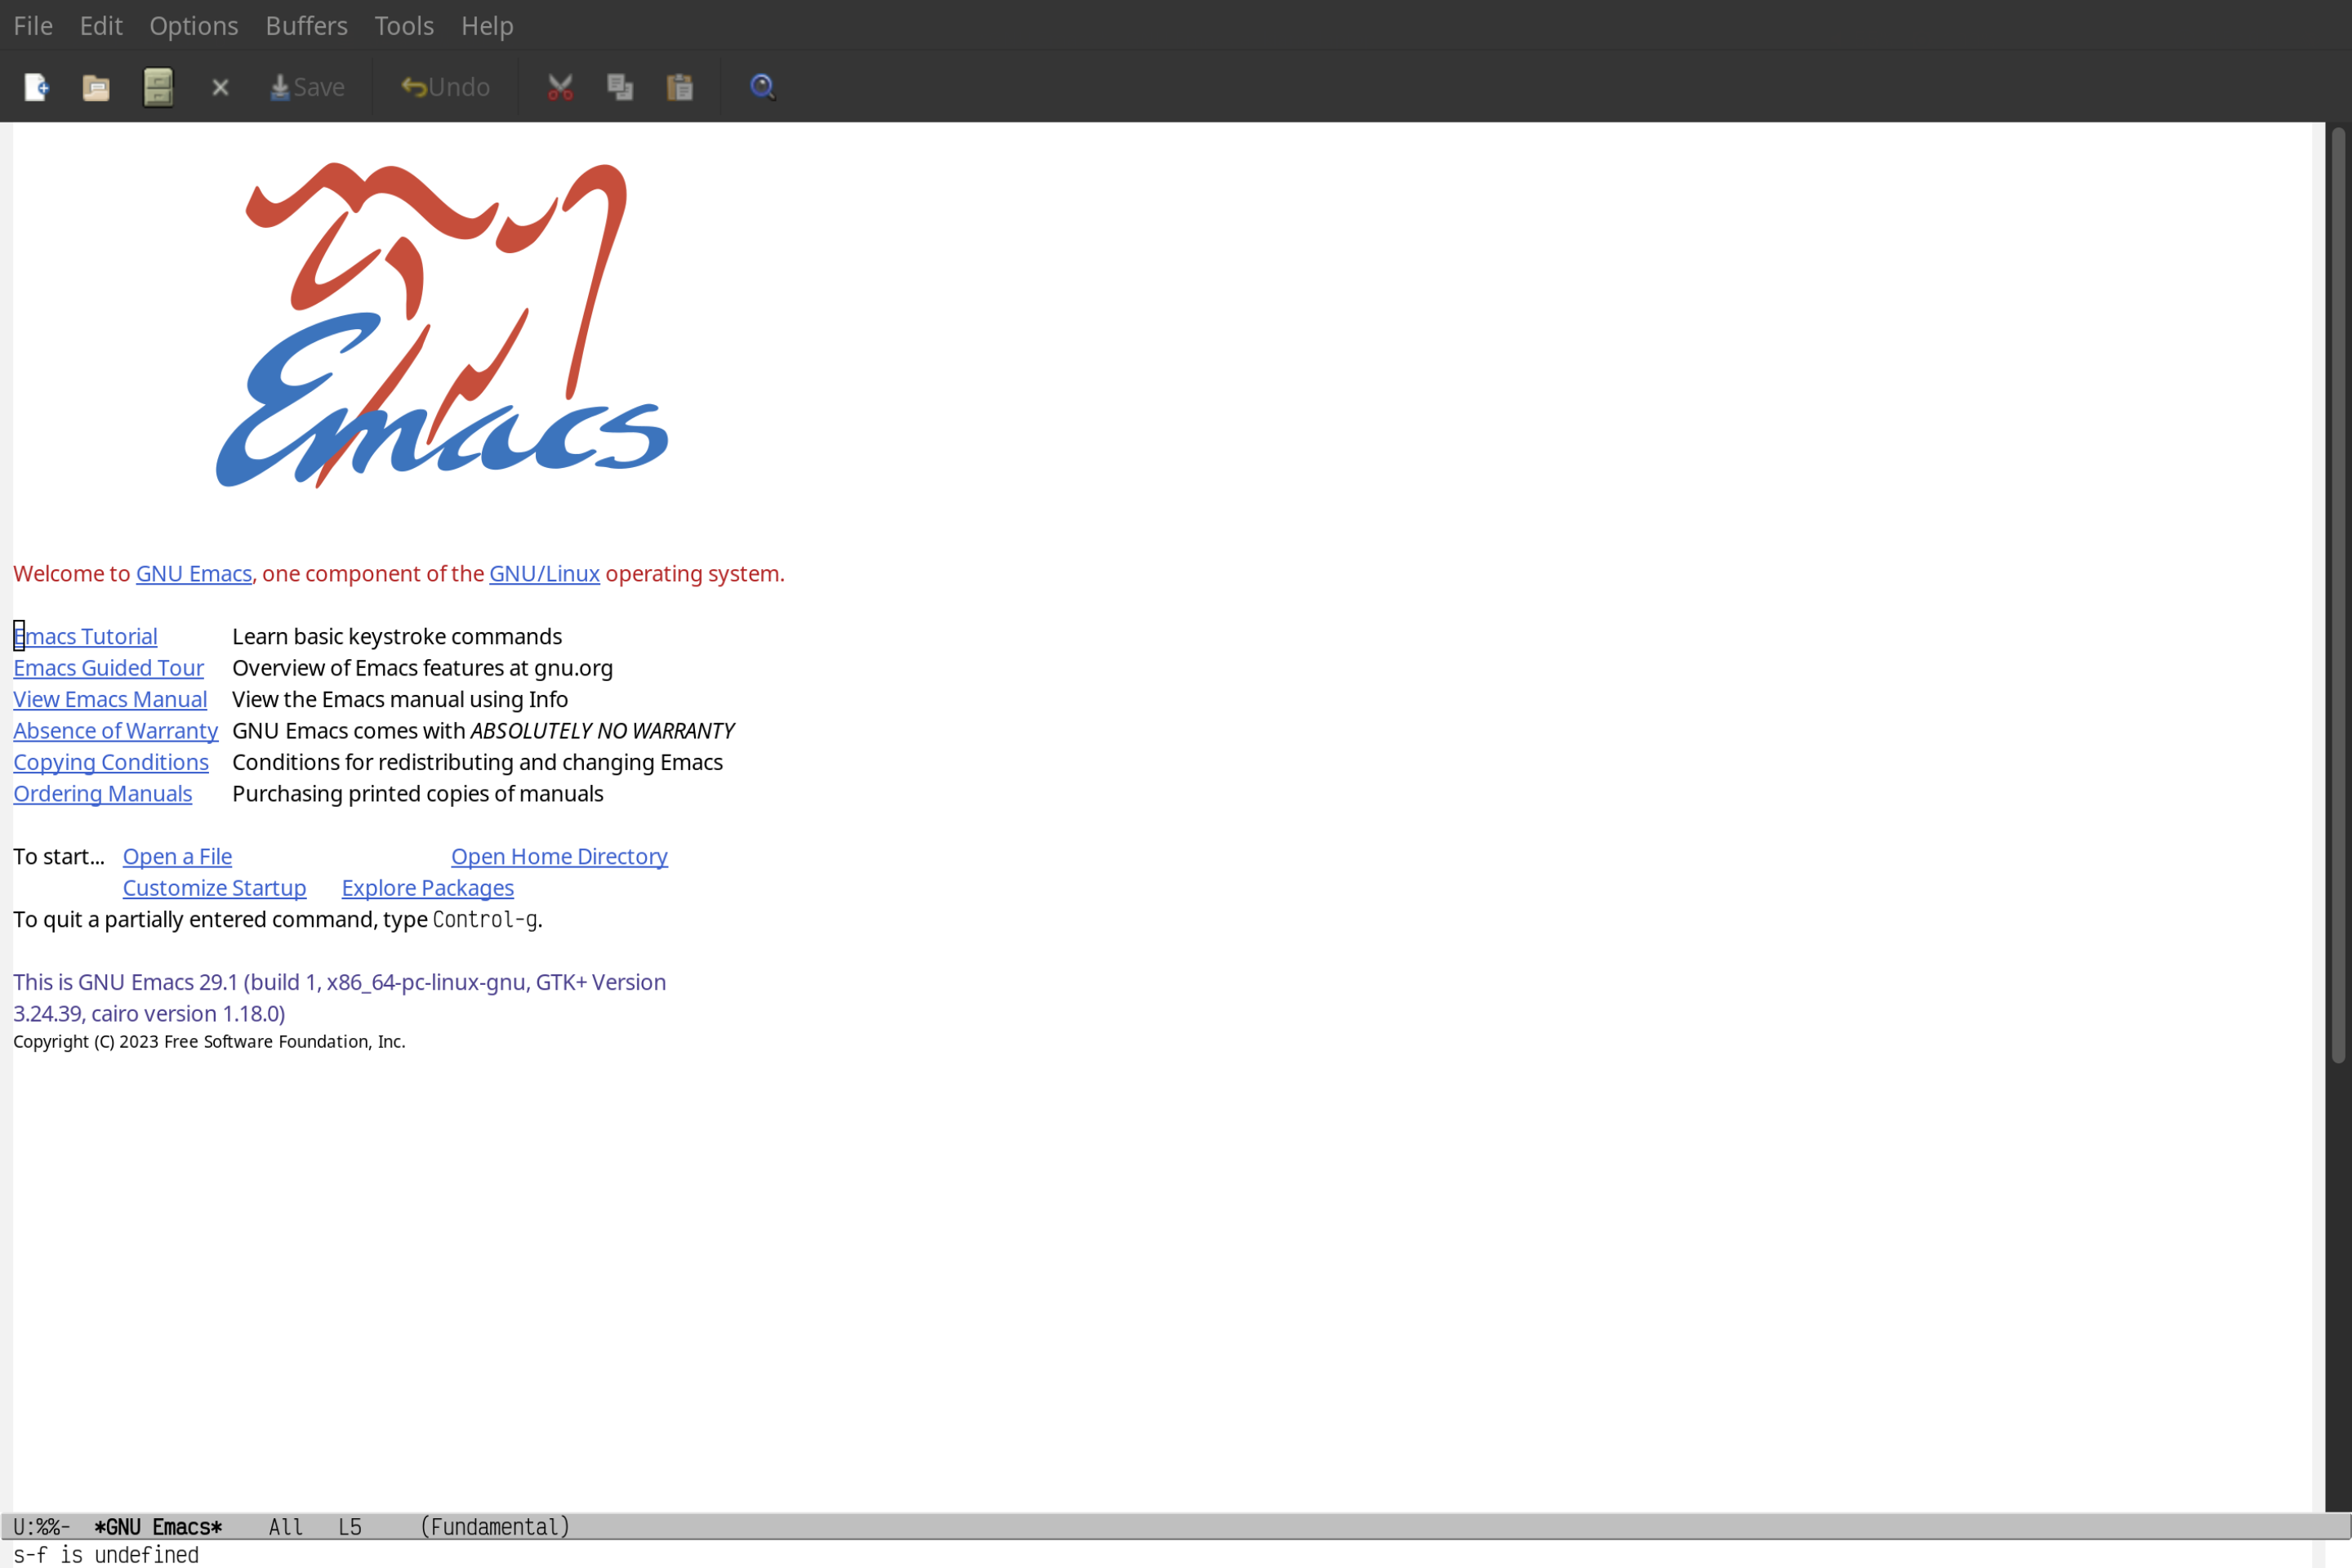The height and width of the screenshot is (1568, 2352).
Task: Click the New File icon
Action: [35, 86]
